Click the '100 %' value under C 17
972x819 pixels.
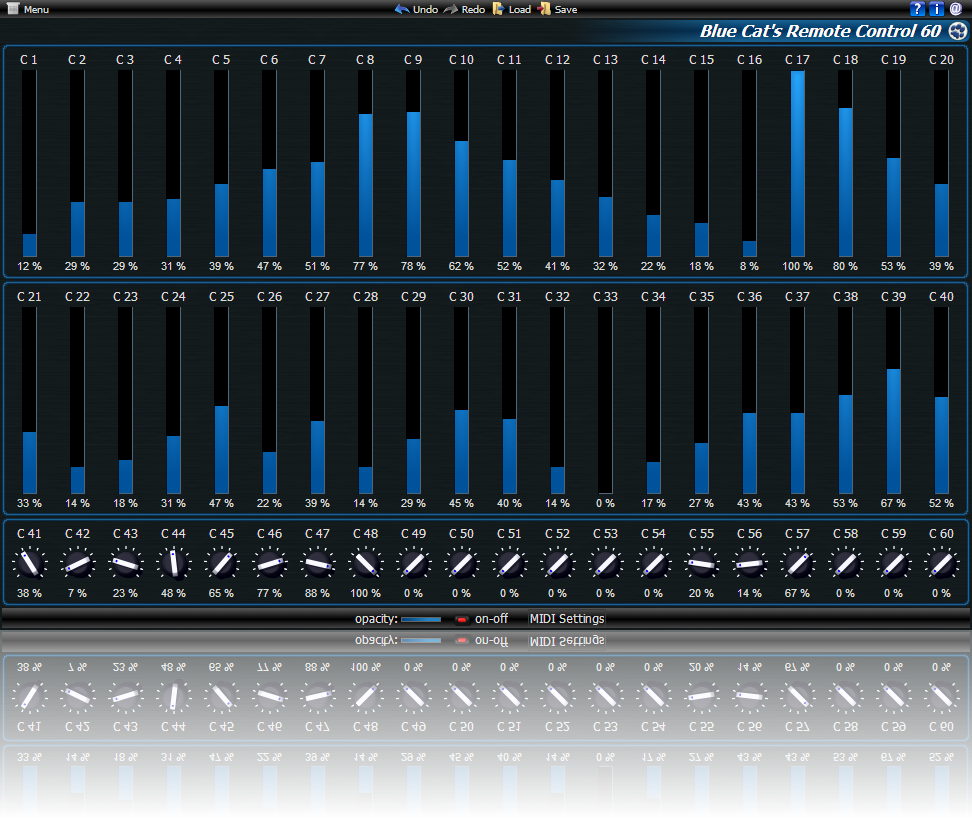coord(797,266)
